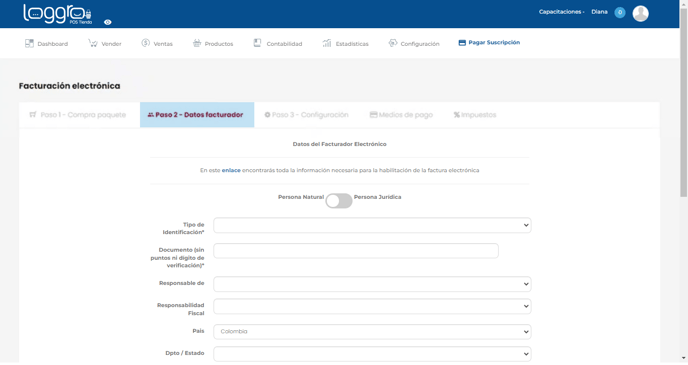
Task: Open Dashboard from navigation bar
Action: (x=47, y=43)
